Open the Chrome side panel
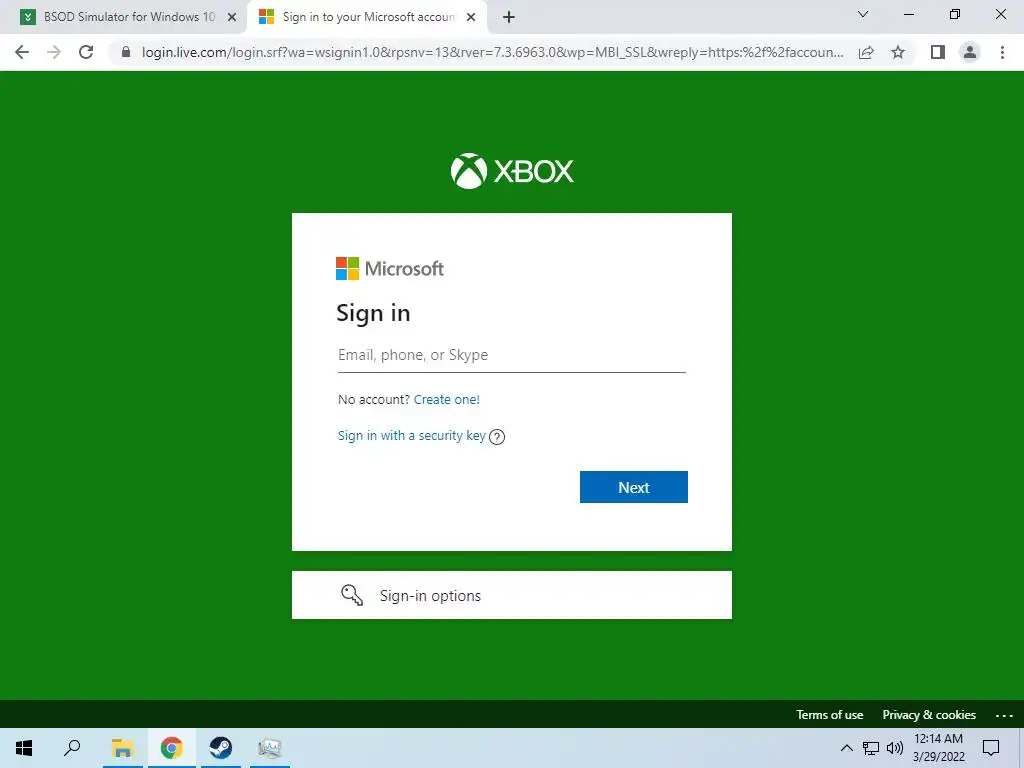The image size is (1024, 768). click(938, 52)
